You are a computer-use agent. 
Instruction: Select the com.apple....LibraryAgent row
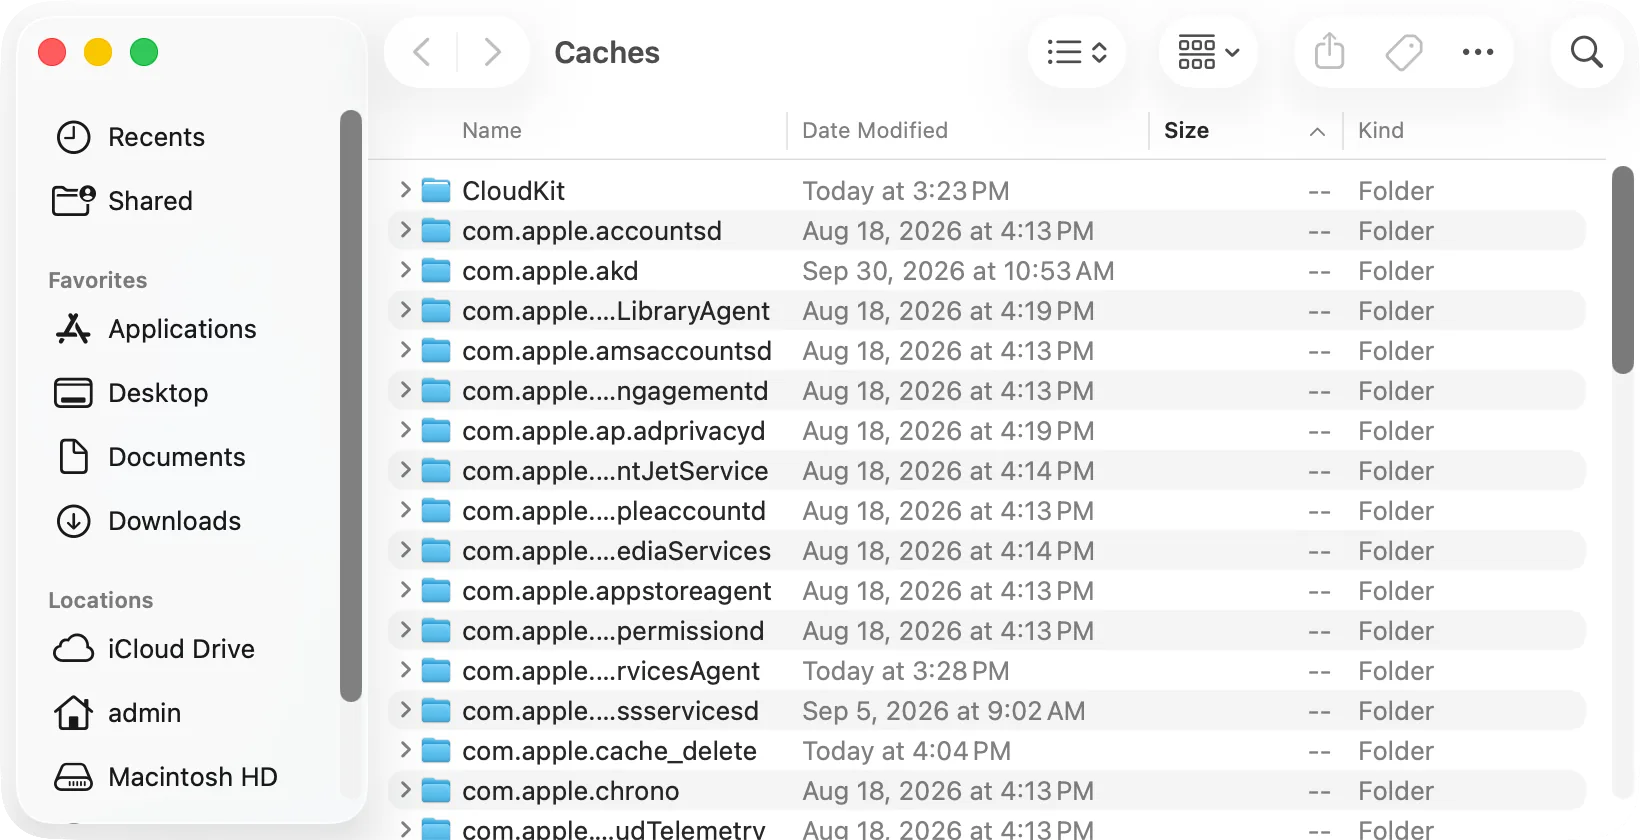986,311
